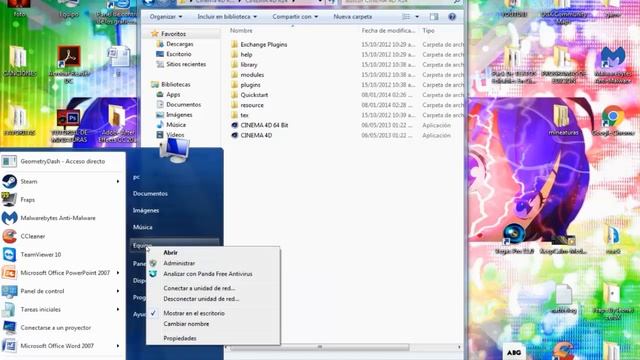
Task: Select Documentos library in navigation pane
Action: (183, 104)
